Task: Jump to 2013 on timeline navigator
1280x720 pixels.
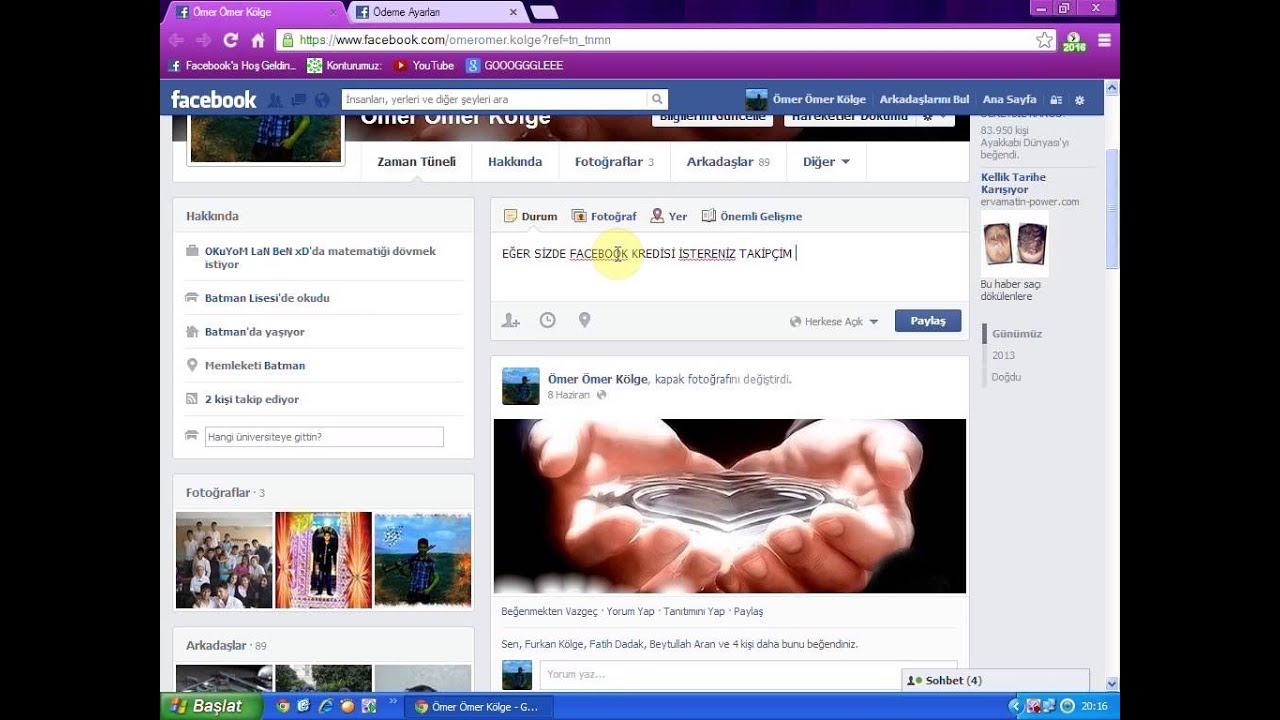Action: tap(1003, 355)
